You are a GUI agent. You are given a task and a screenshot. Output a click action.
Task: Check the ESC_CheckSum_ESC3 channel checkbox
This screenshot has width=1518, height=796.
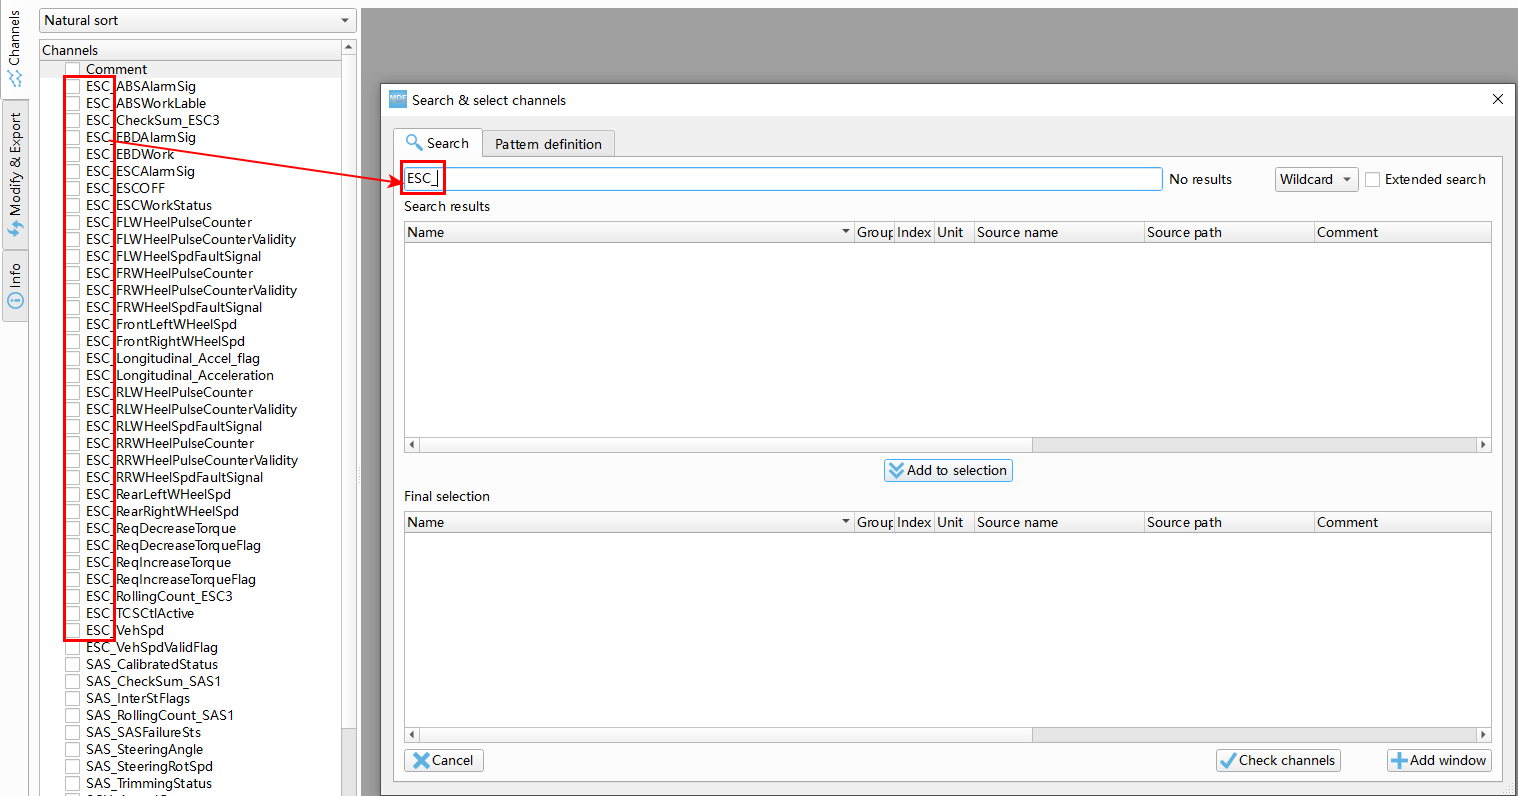[73, 120]
